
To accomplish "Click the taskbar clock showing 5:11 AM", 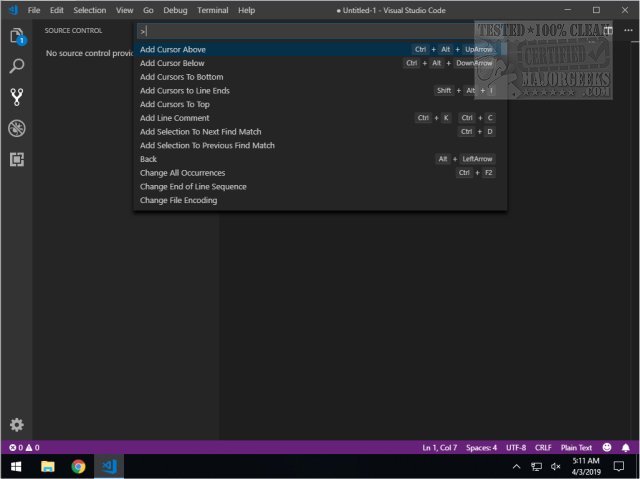I will pos(586,466).
